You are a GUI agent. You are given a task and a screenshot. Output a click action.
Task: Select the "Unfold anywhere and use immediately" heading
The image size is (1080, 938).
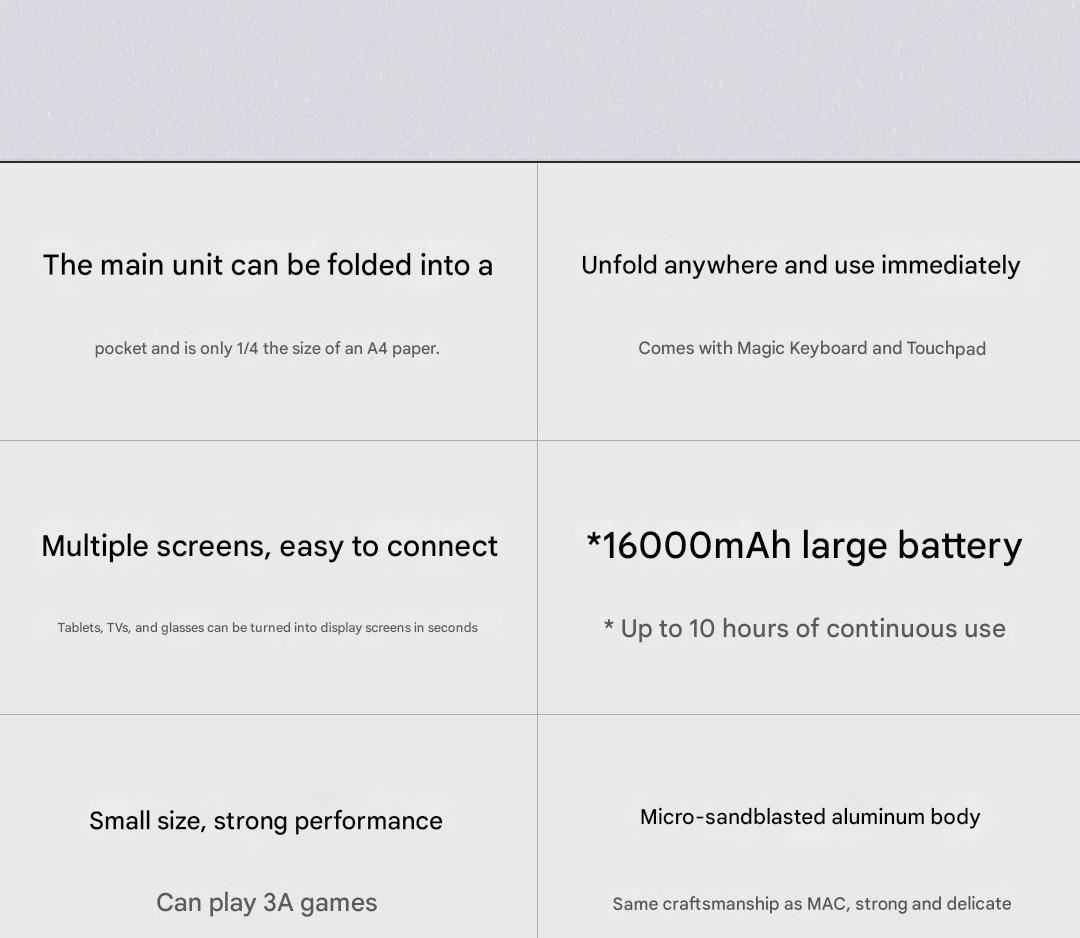(800, 265)
